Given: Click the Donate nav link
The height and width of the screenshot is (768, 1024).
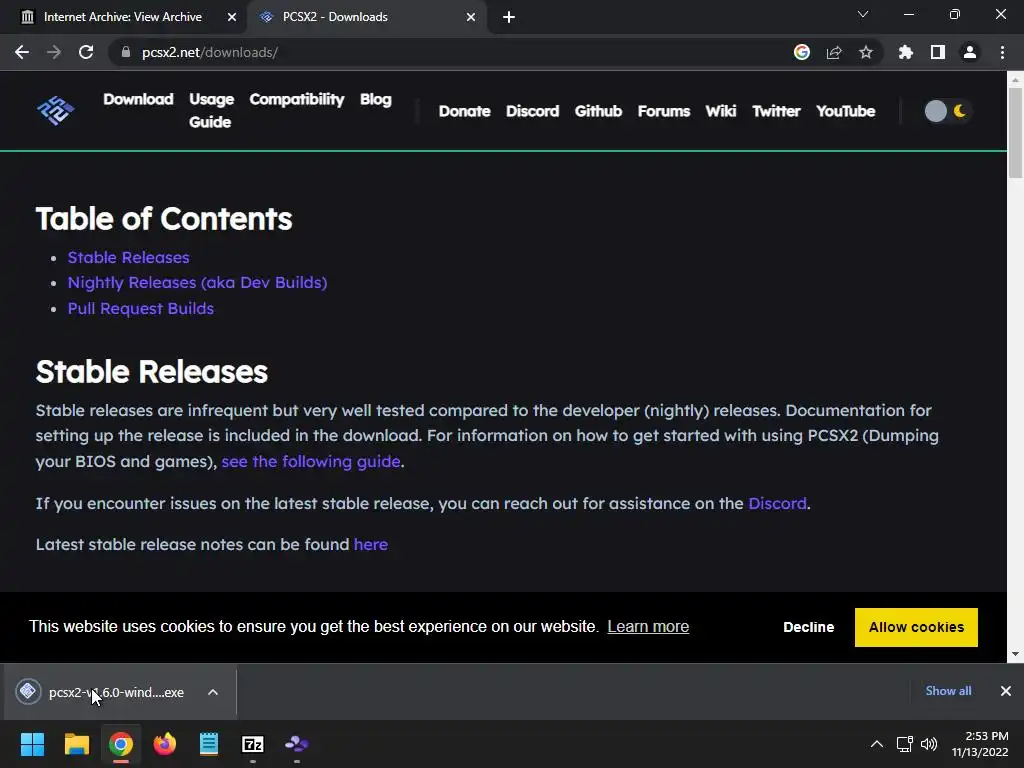Looking at the screenshot, I should click(x=464, y=111).
